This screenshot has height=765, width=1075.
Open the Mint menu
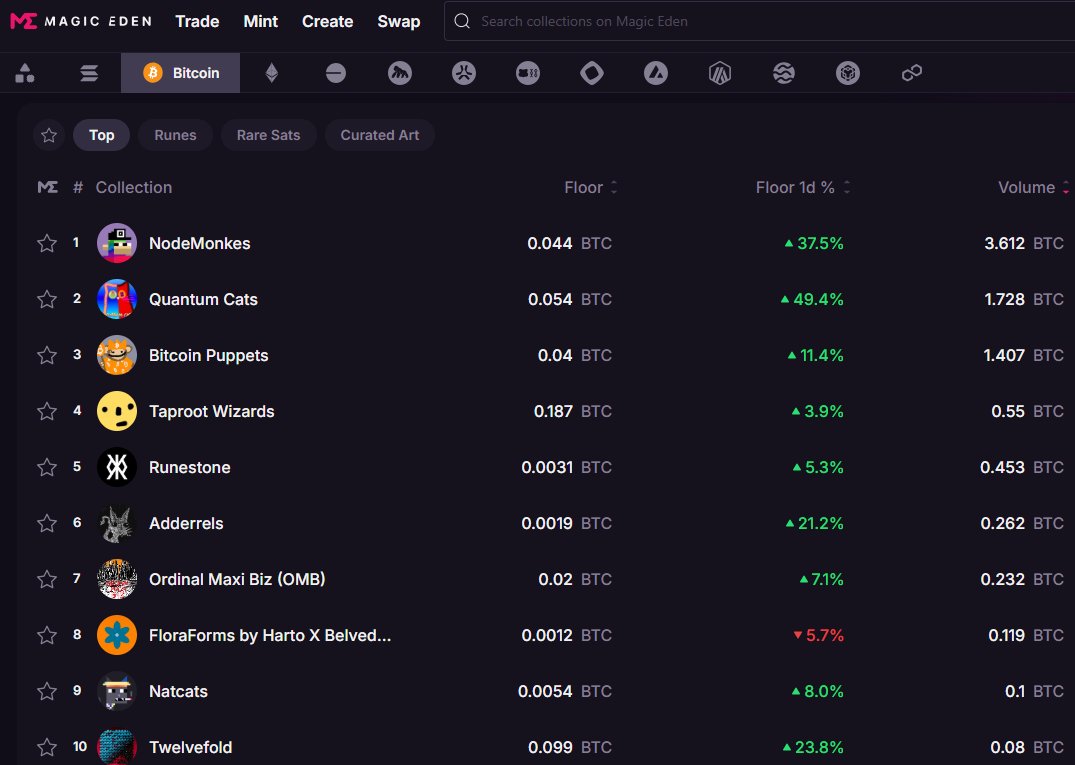pos(261,21)
